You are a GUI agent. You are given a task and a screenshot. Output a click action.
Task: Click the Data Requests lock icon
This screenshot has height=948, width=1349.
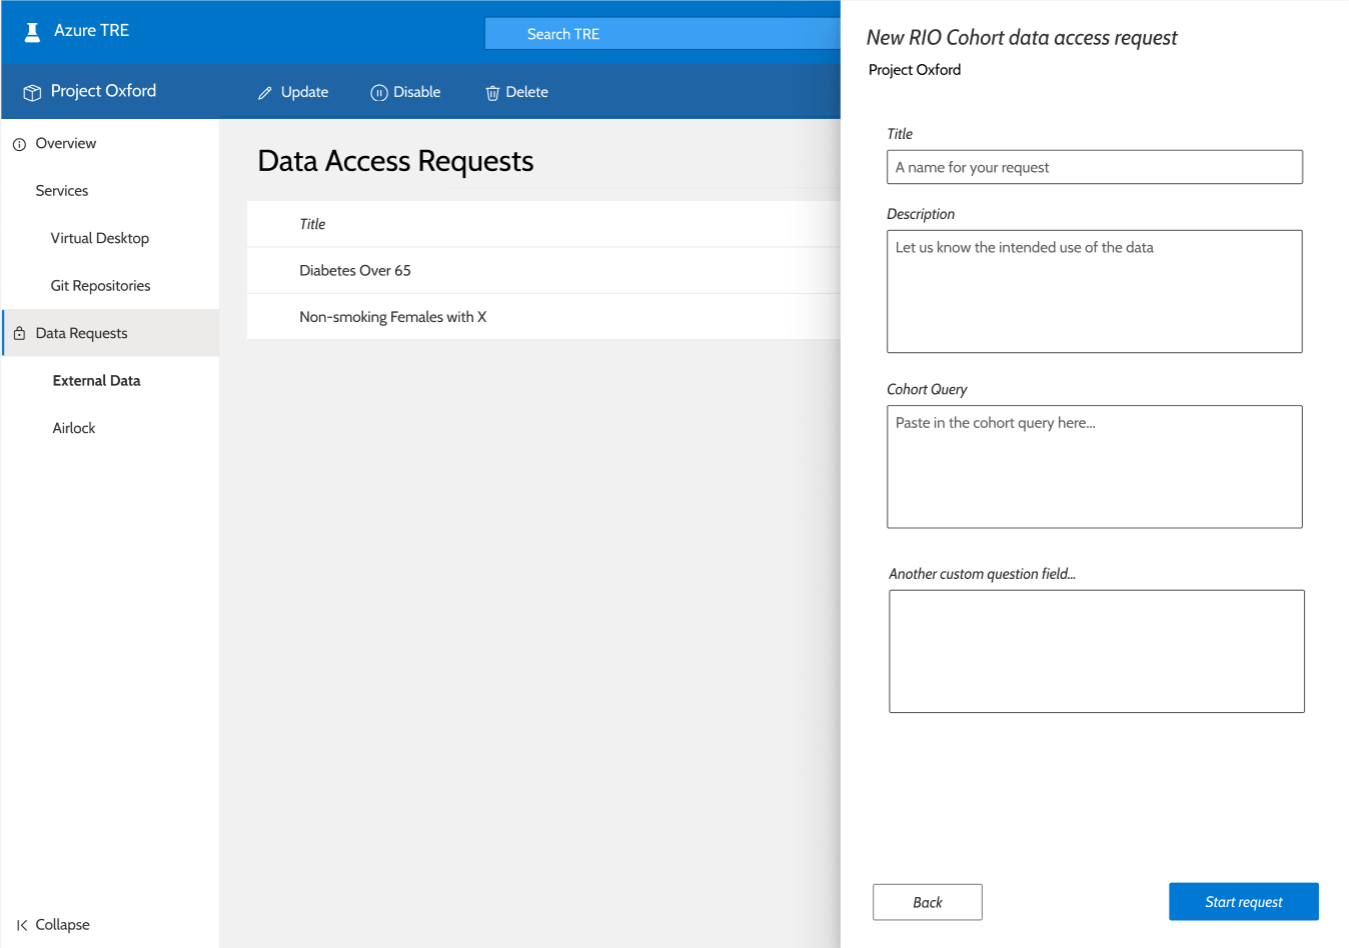(x=21, y=332)
